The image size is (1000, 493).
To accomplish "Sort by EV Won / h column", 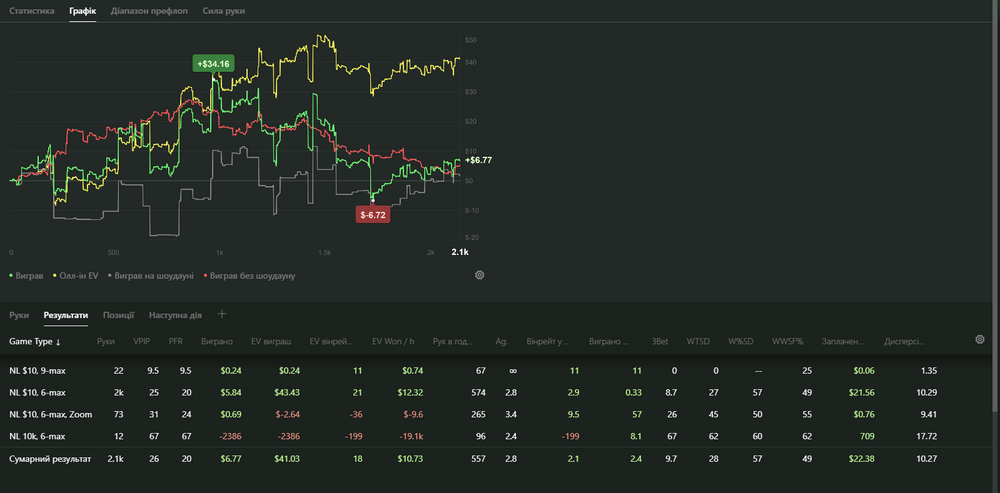I will [x=392, y=341].
